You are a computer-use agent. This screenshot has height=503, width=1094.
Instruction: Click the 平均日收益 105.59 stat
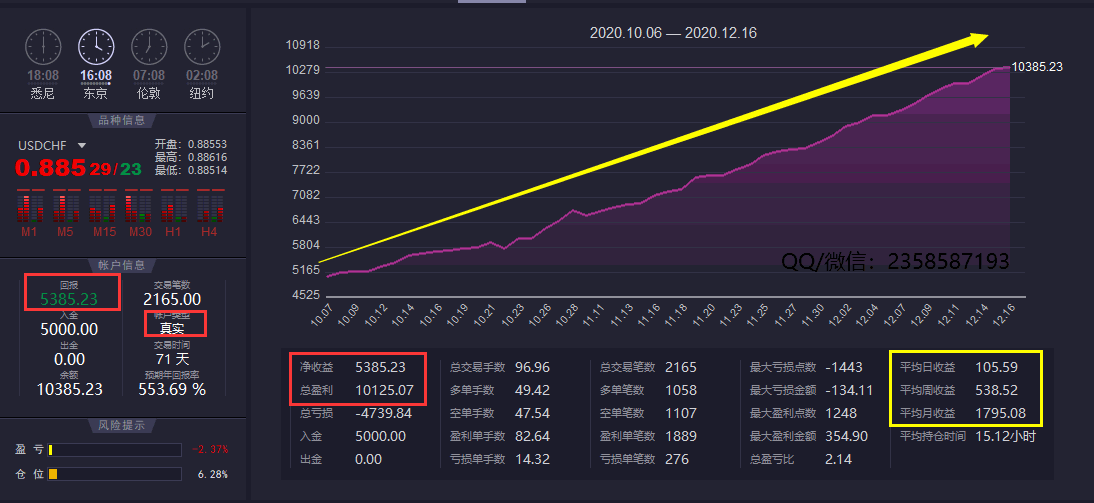pyautogui.click(x=959, y=367)
